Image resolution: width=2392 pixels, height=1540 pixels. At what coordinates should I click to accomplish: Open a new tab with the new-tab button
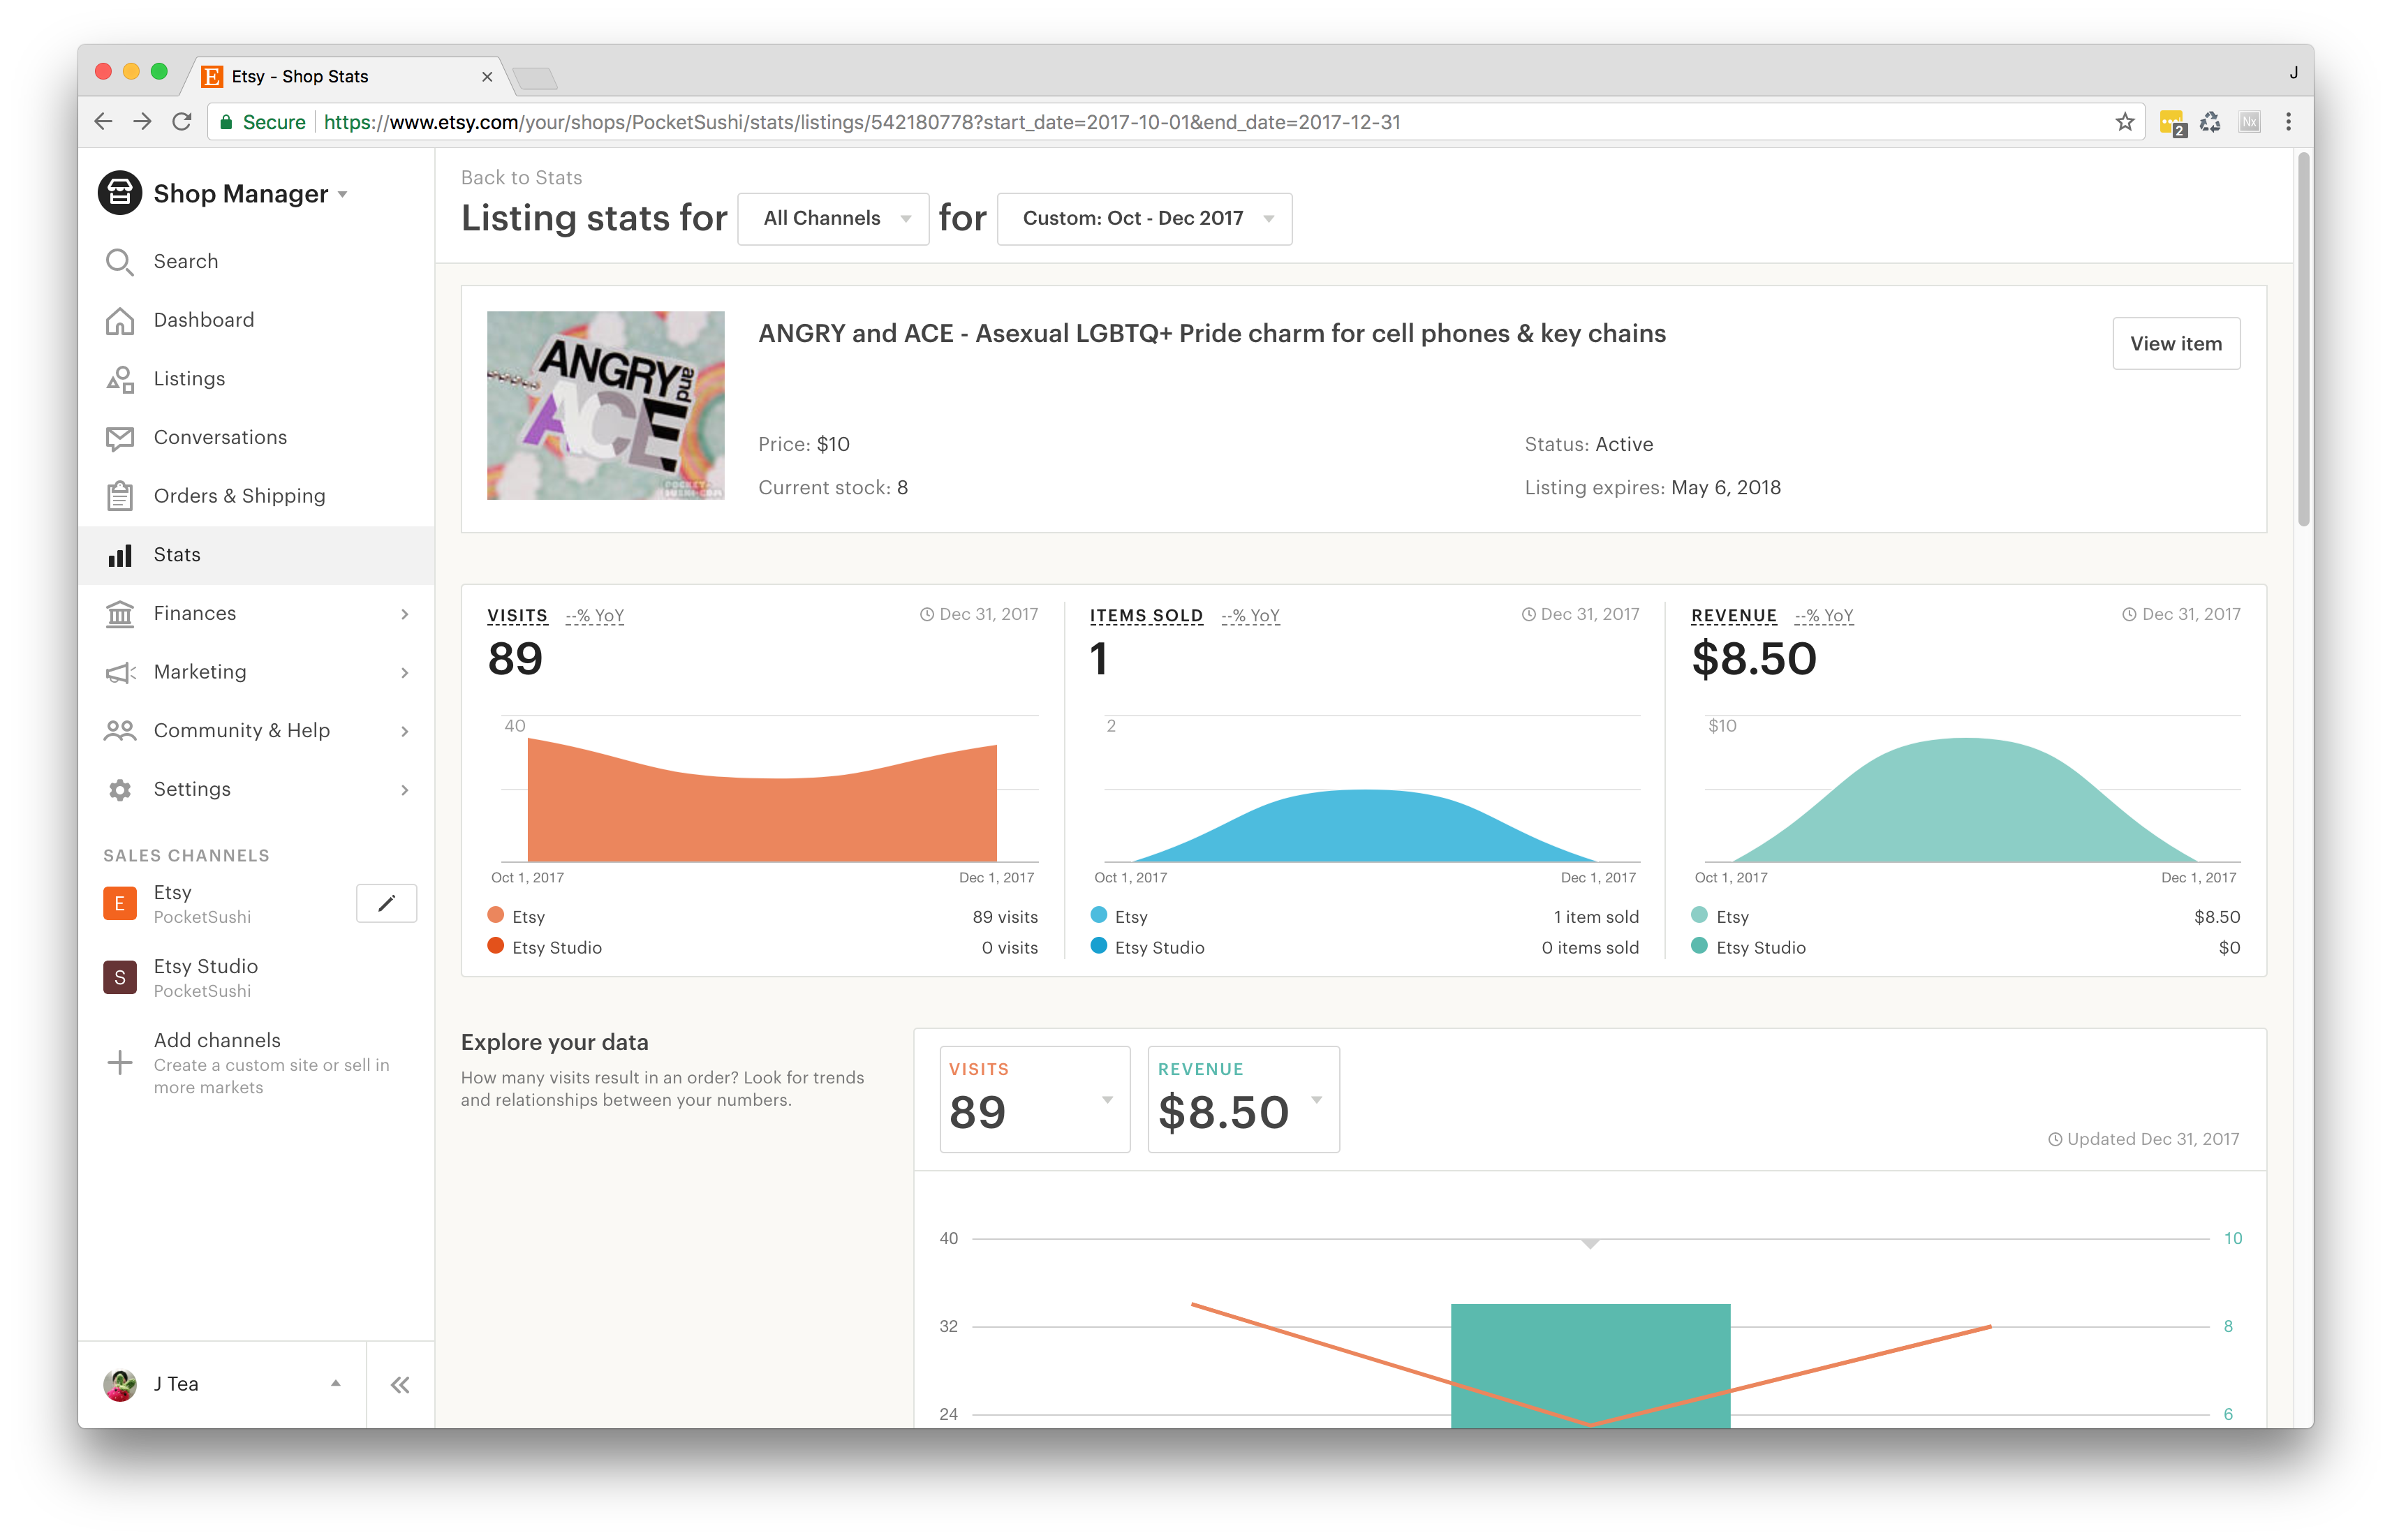(535, 78)
